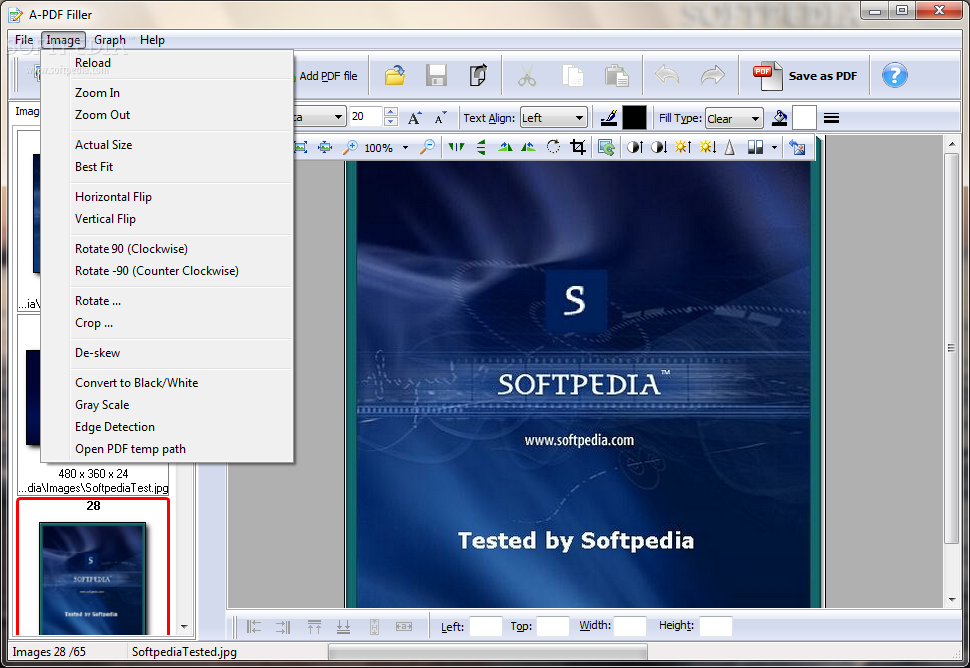Viewport: 970px width, 668px height.
Task: Click the thumbnail list scroll down arrow
Action: [x=184, y=627]
